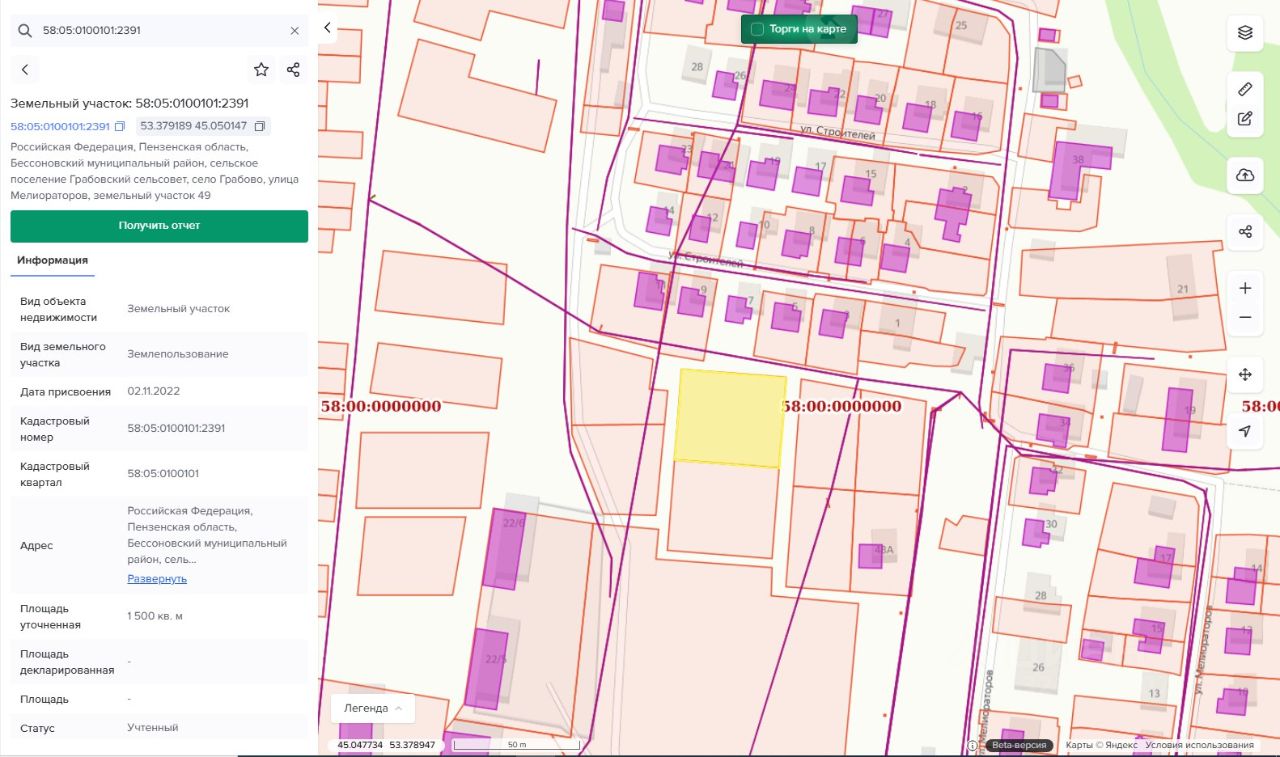Screen dimensions: 1280x757
Task: Click the search magnifier icon
Action: point(25,30)
